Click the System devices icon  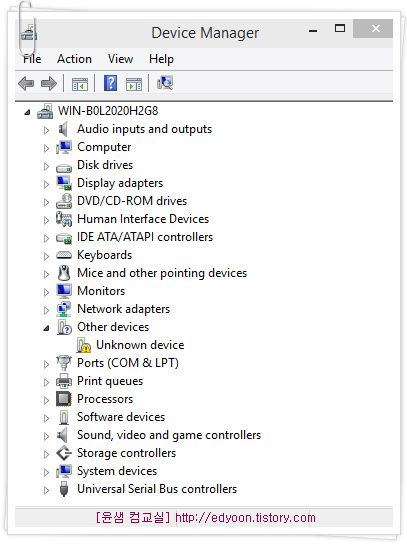click(x=64, y=471)
